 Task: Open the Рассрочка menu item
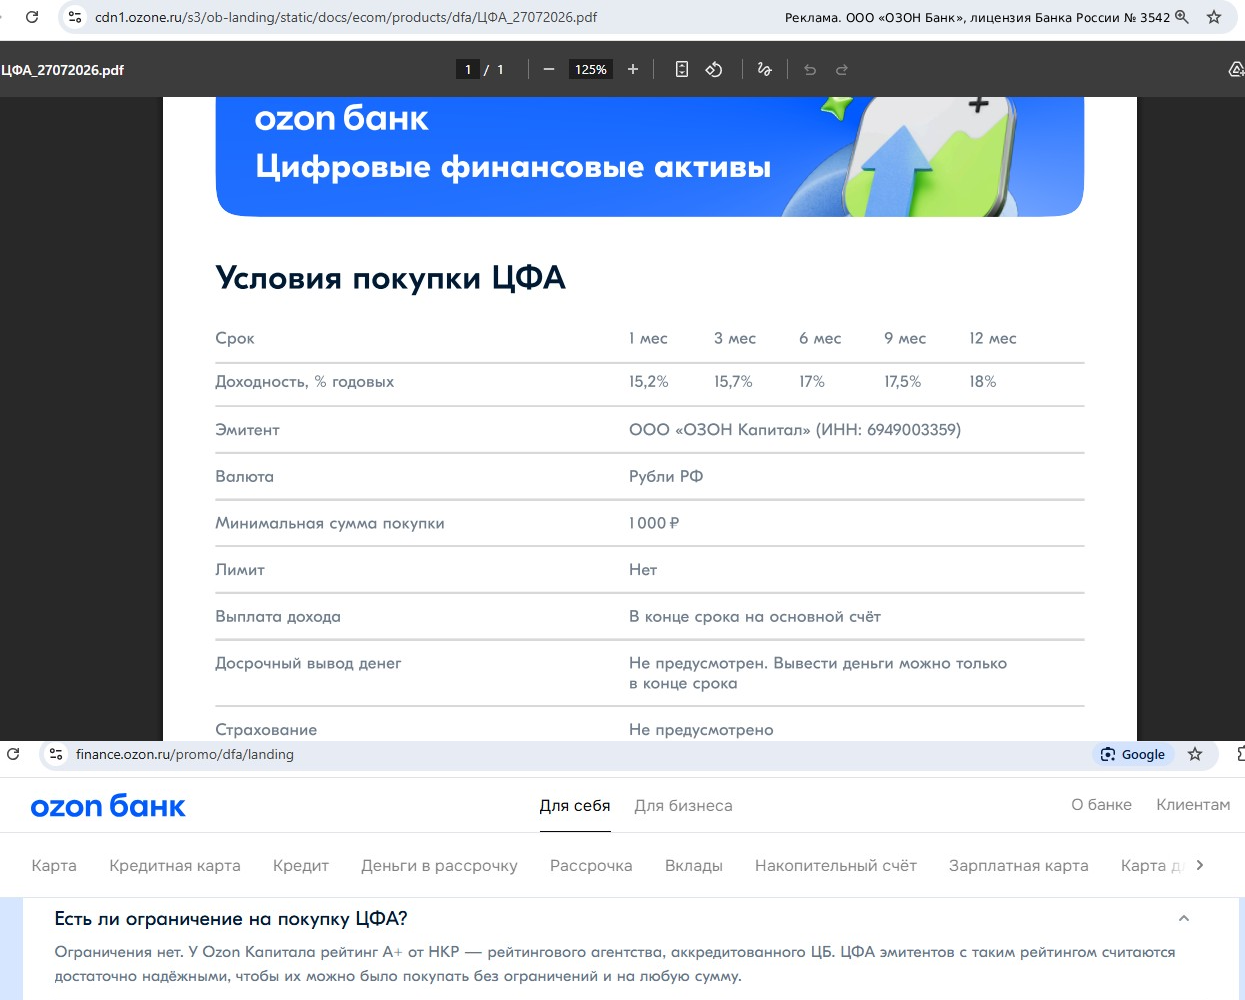coord(591,865)
